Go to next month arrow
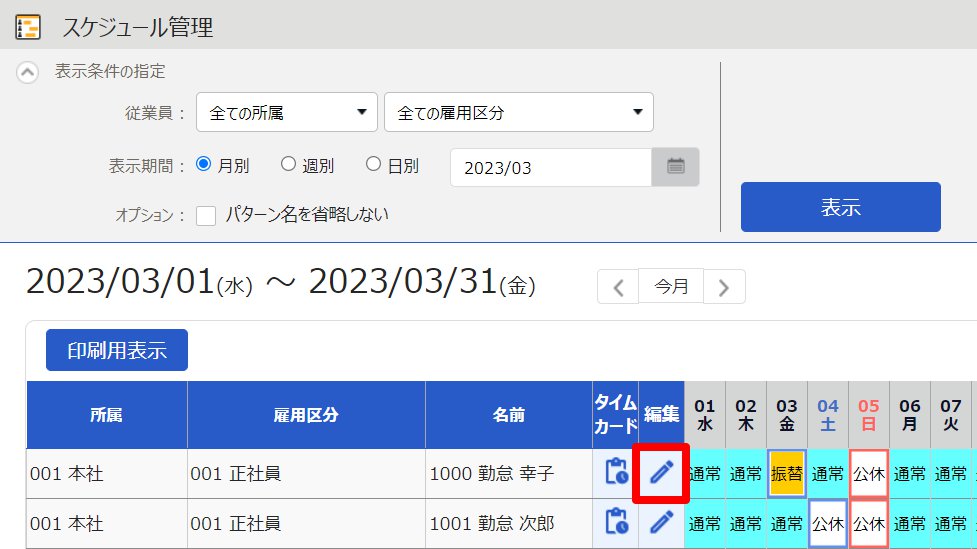This screenshot has height=549, width=977. [x=724, y=287]
